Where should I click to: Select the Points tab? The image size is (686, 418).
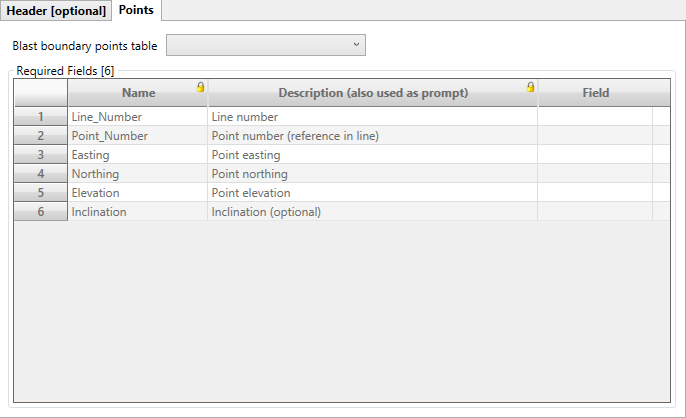click(136, 10)
